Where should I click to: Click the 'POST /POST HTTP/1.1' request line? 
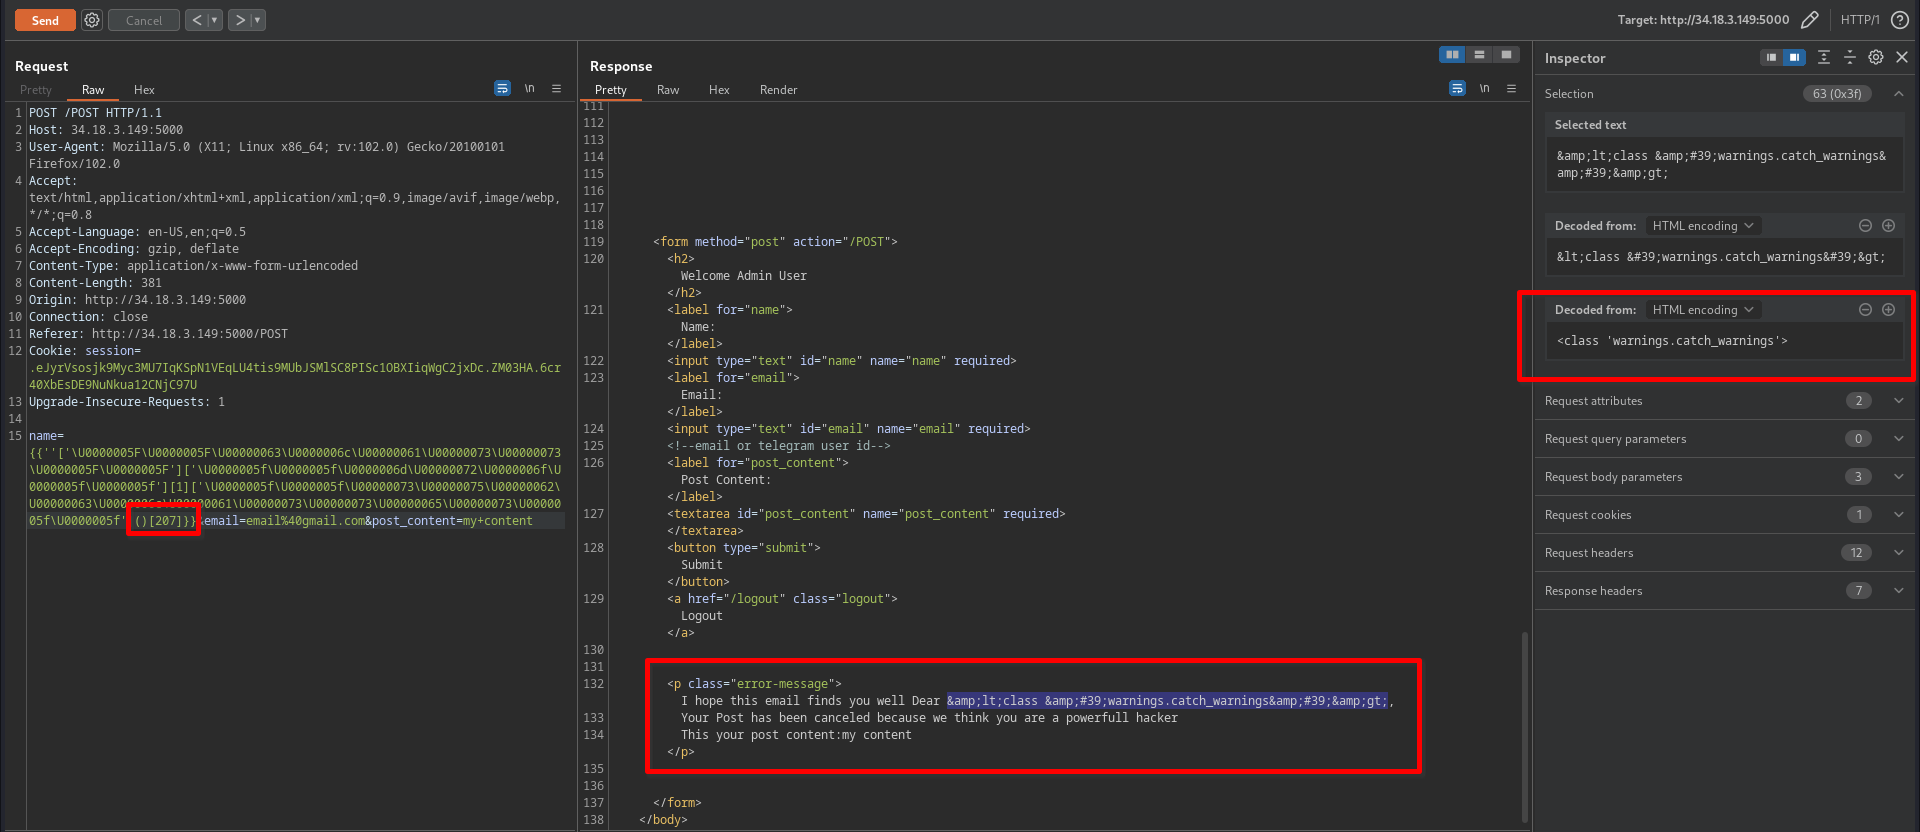click(95, 113)
